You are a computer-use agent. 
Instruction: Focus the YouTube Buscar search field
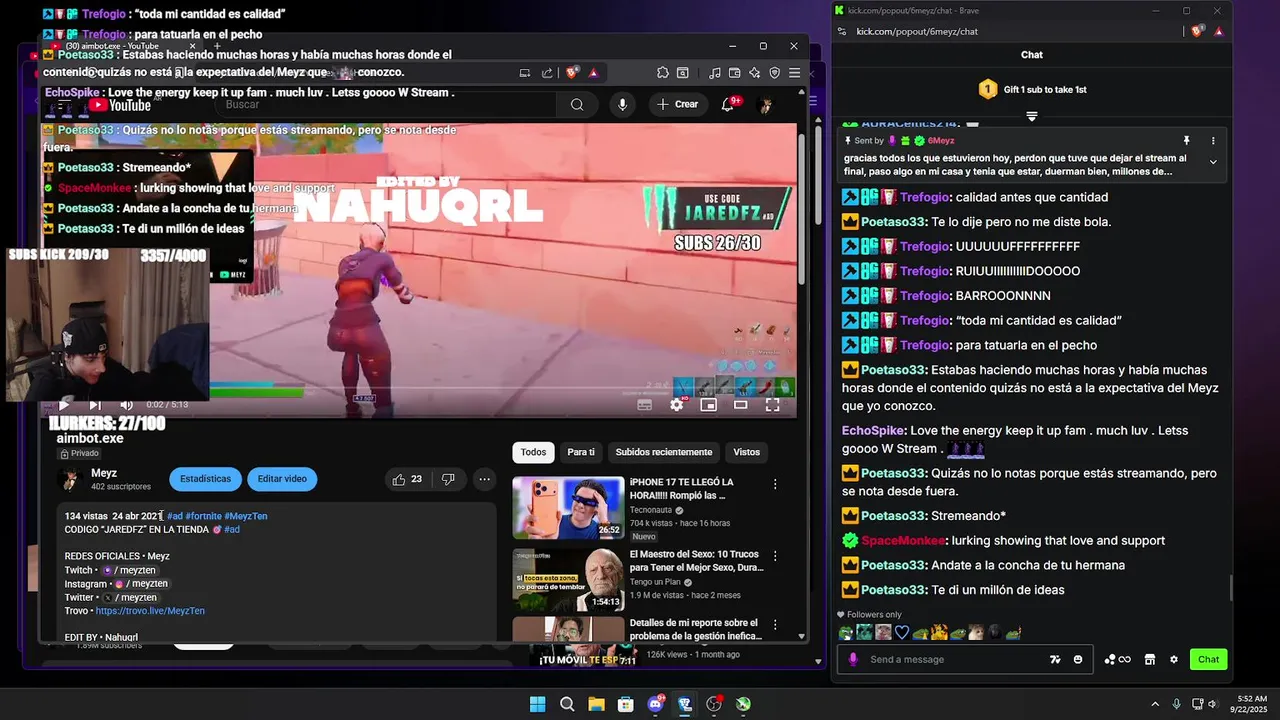385,104
